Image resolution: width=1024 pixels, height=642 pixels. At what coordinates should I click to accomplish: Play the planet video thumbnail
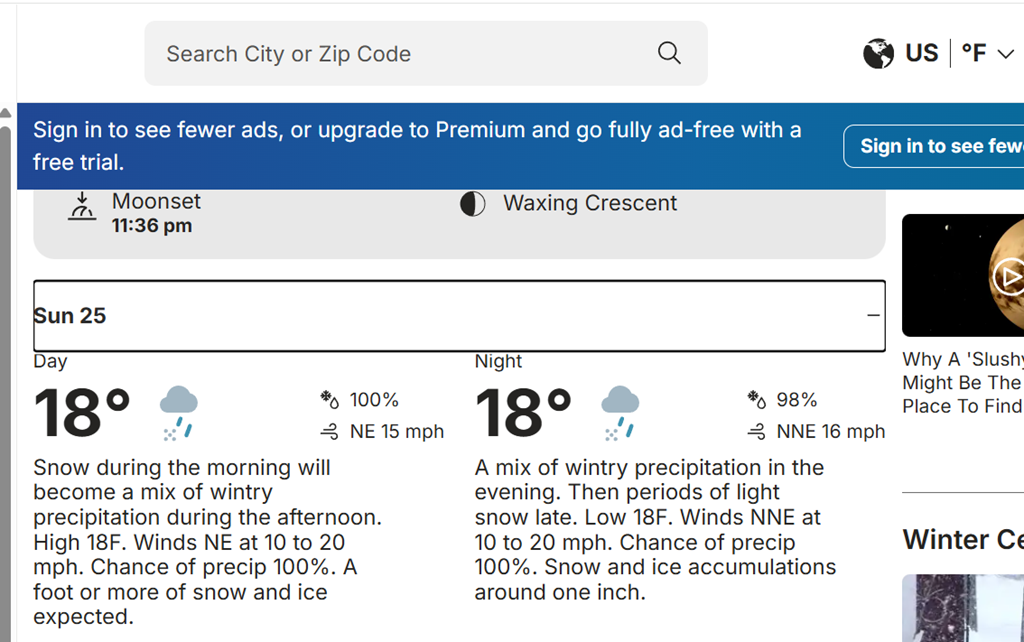[1006, 274]
